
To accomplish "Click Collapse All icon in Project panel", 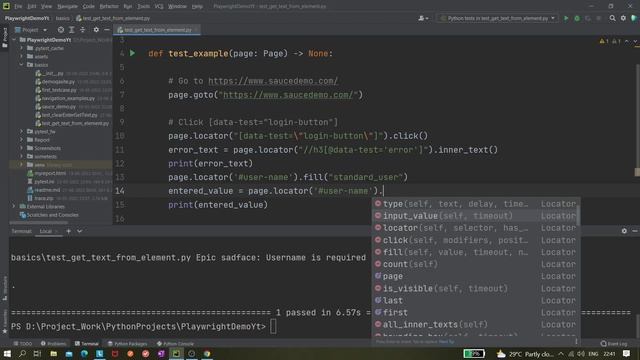I will tap(82, 30).
